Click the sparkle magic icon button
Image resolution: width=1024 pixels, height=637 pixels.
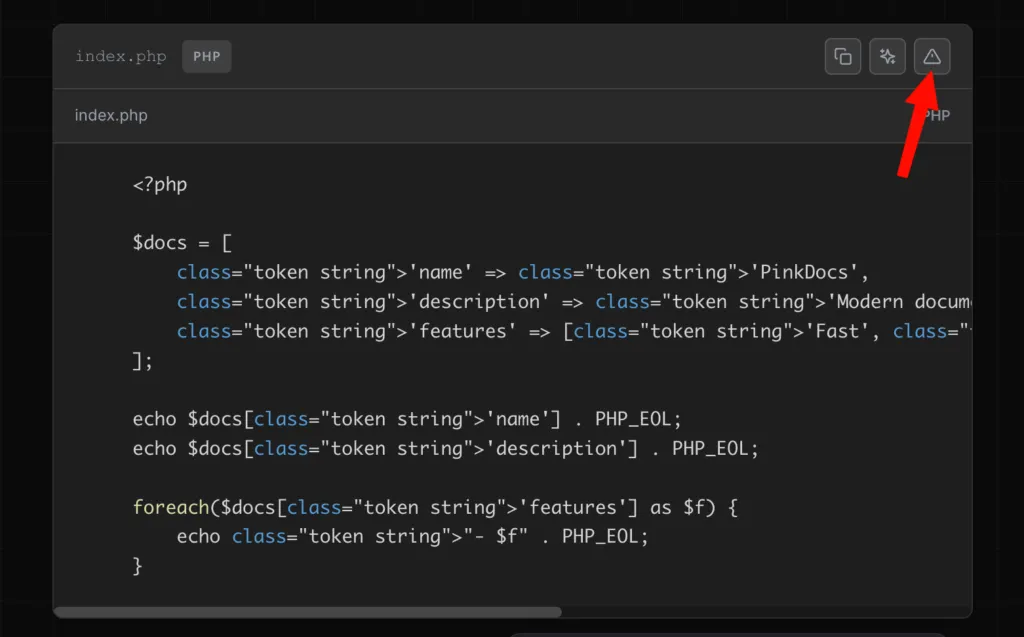click(x=887, y=57)
